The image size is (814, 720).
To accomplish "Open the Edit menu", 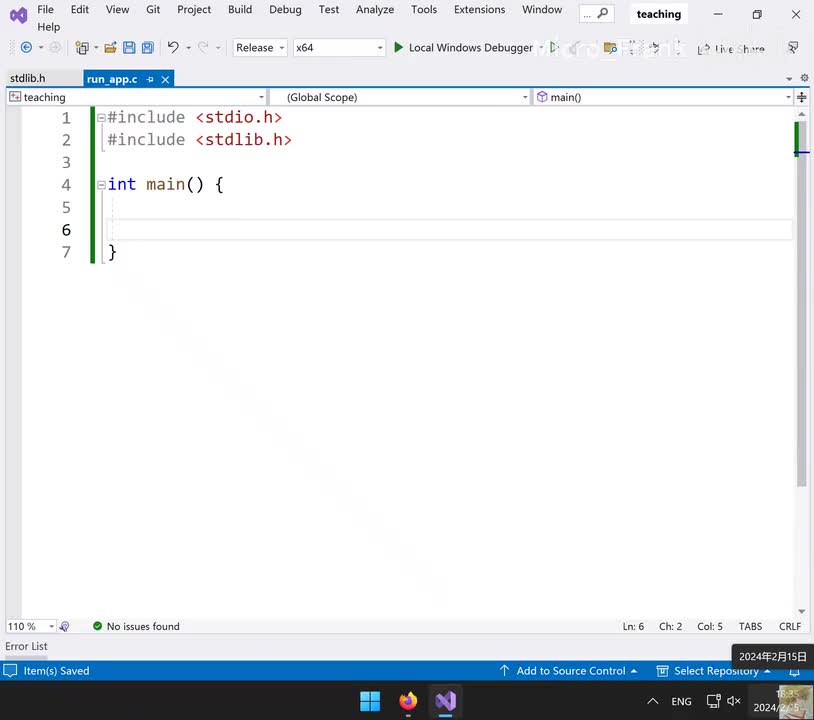I will (x=79, y=9).
